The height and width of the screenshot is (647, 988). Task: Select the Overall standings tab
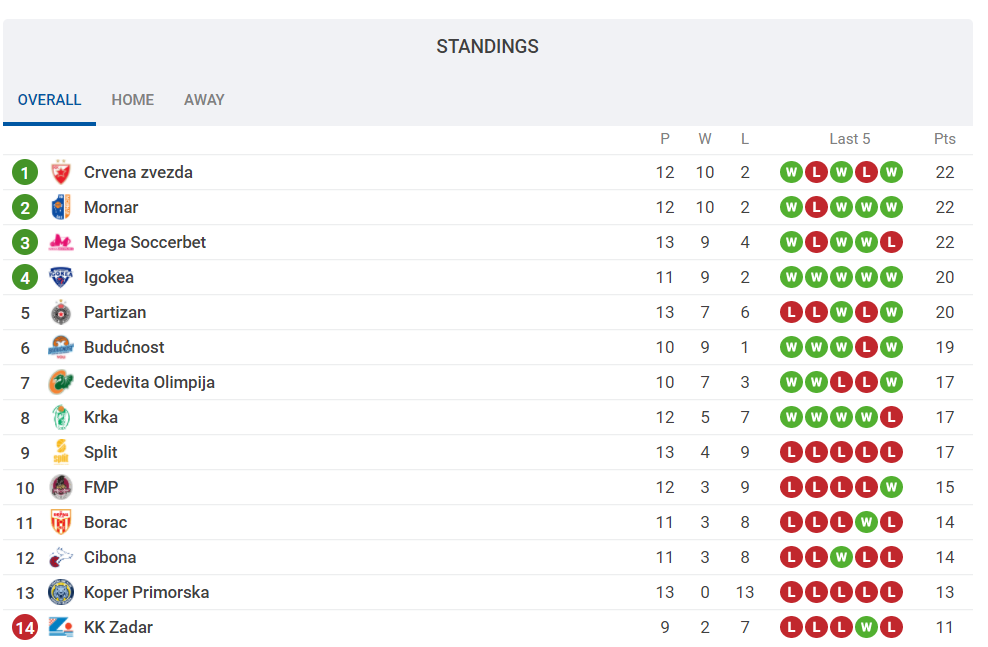[x=50, y=100]
